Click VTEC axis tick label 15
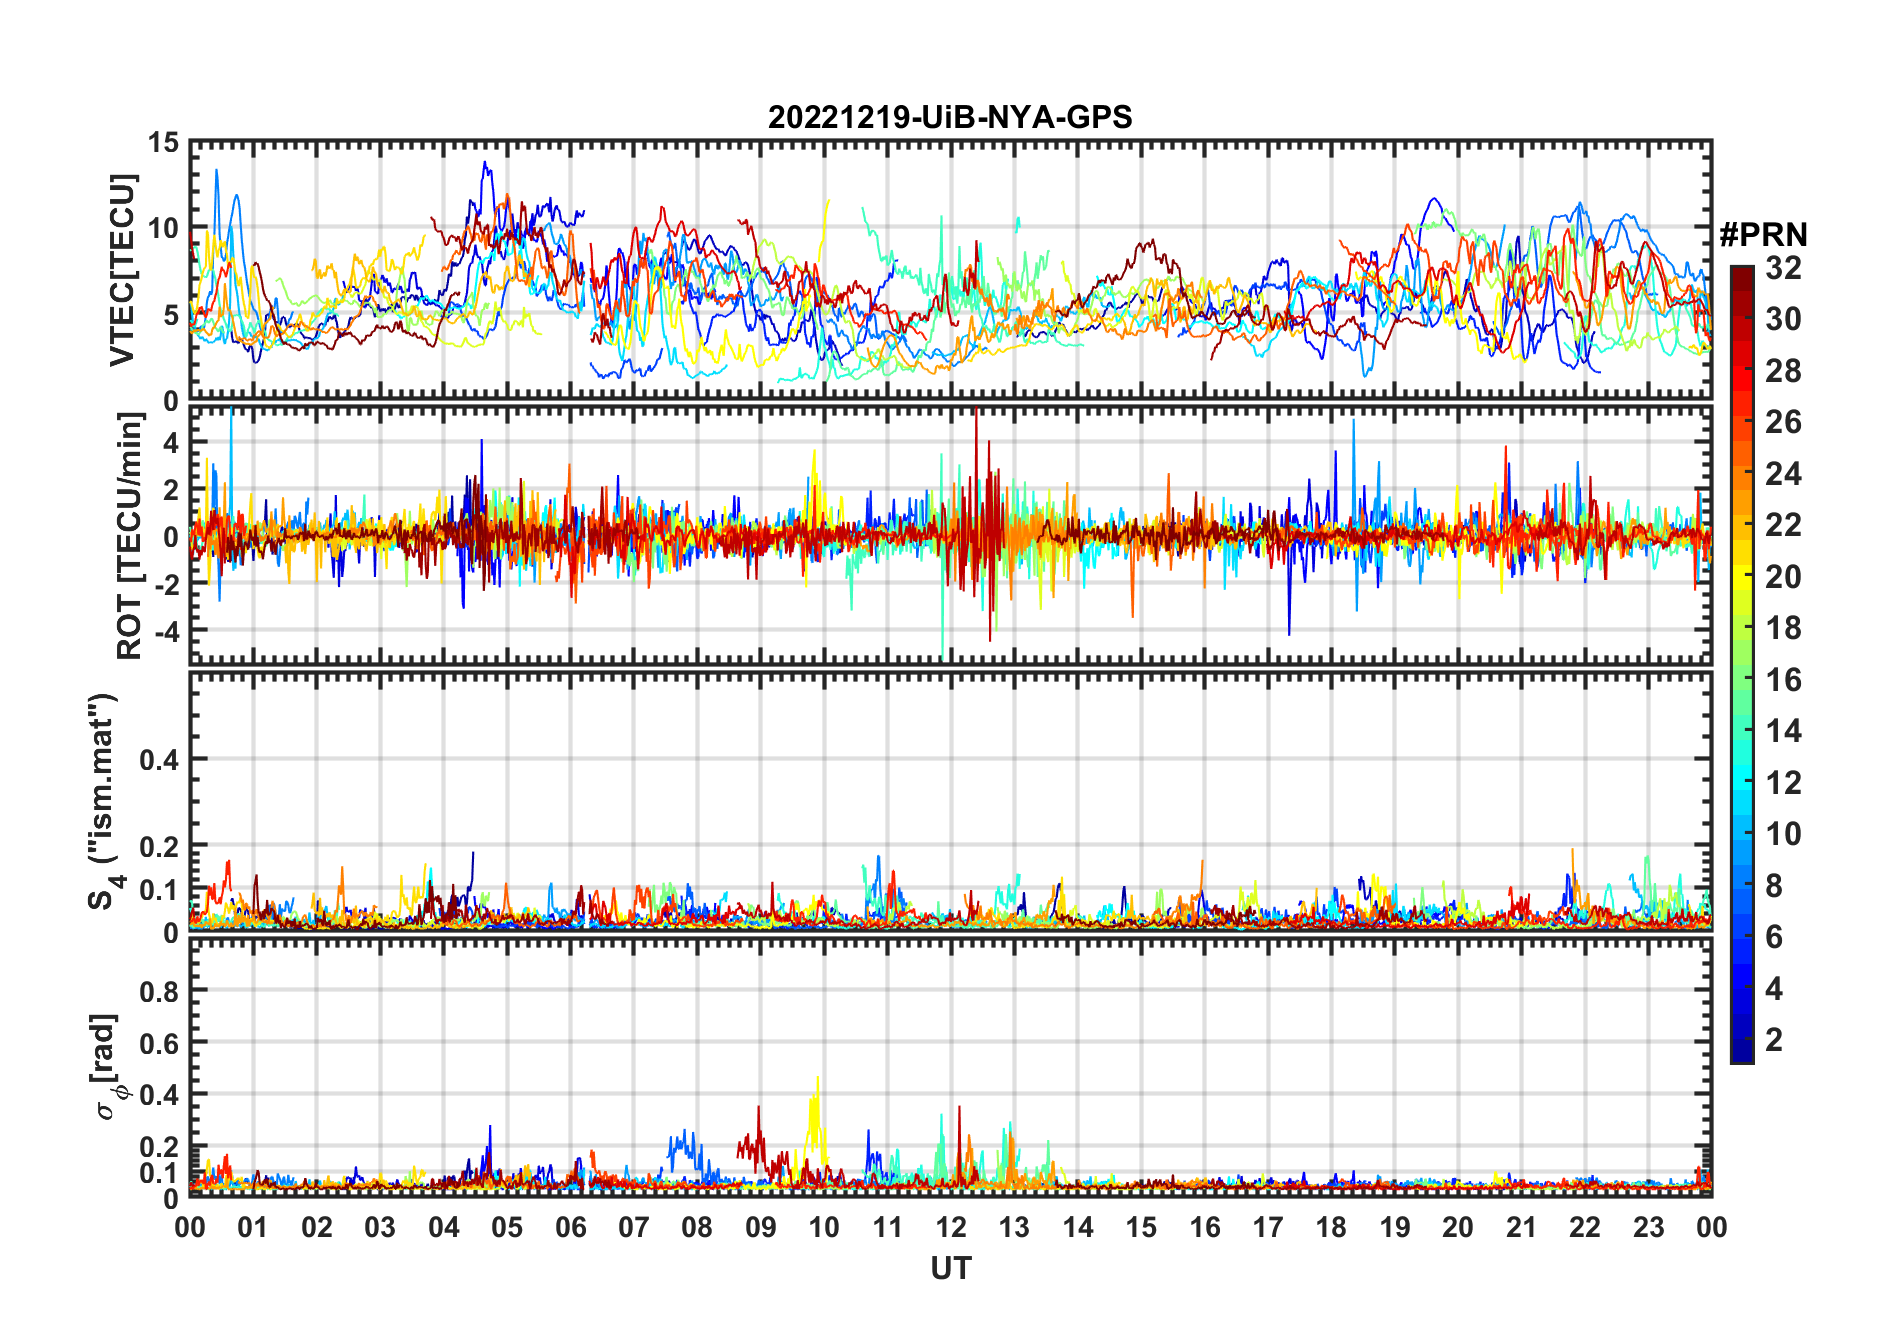Image resolution: width=1902 pixels, height=1330 pixels. point(163,143)
